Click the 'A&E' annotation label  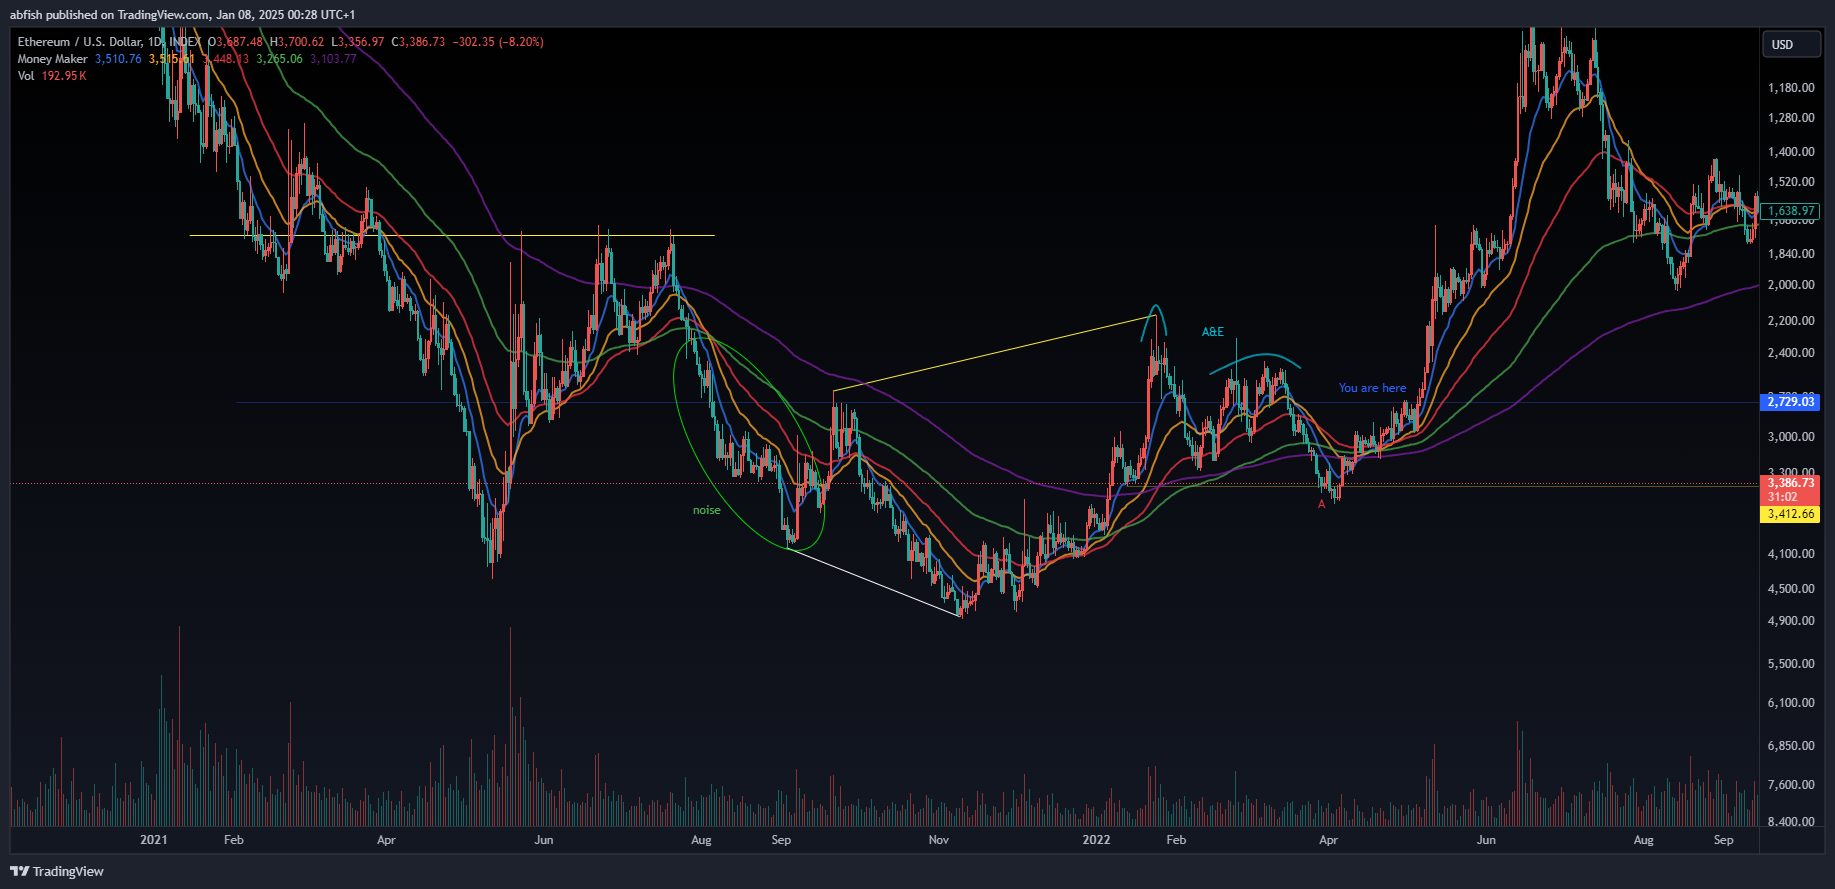point(1212,332)
